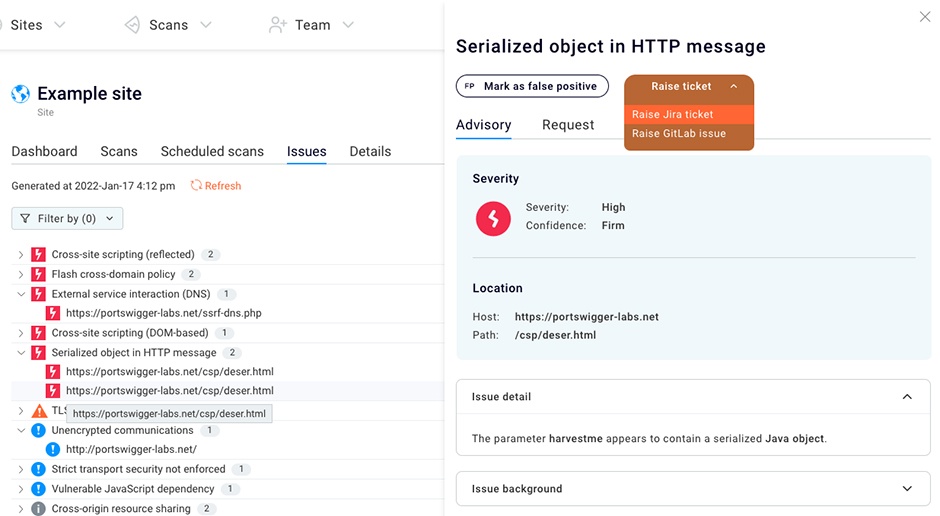Viewport: 940px width, 516px height.
Task: Click the count badge beside Vulnerable JavaScript dependency
Action: [x=230, y=489]
